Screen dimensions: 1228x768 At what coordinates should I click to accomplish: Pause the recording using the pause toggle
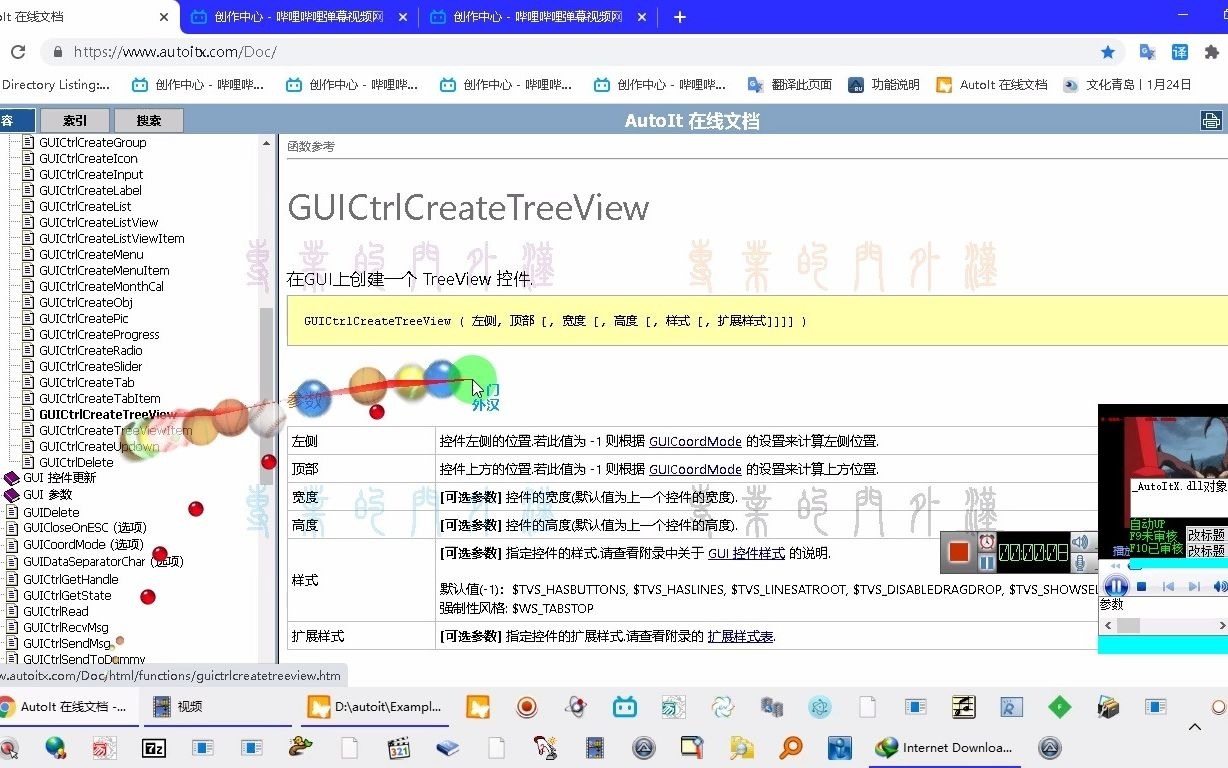(986, 562)
